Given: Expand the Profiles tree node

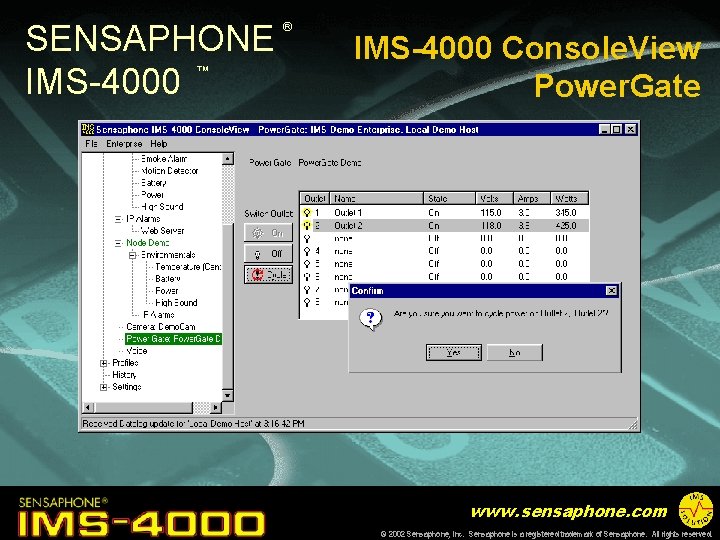Looking at the screenshot, I should [104, 363].
